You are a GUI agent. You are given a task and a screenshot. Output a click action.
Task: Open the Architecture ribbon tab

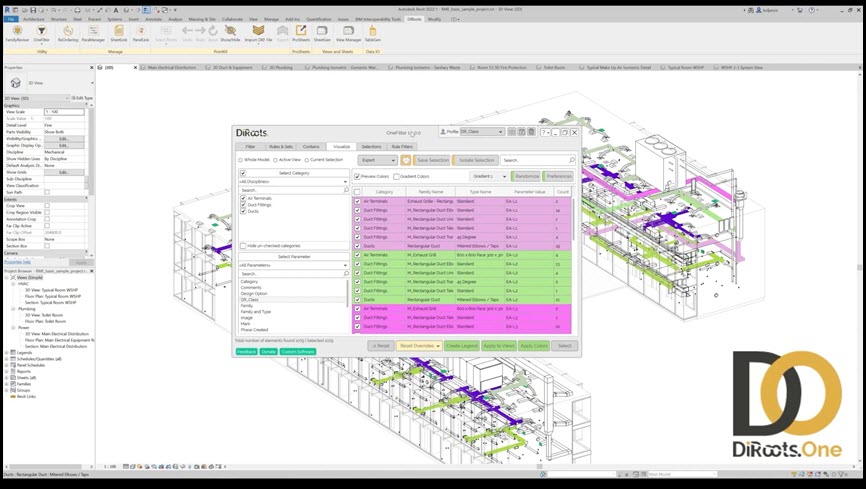pos(34,19)
